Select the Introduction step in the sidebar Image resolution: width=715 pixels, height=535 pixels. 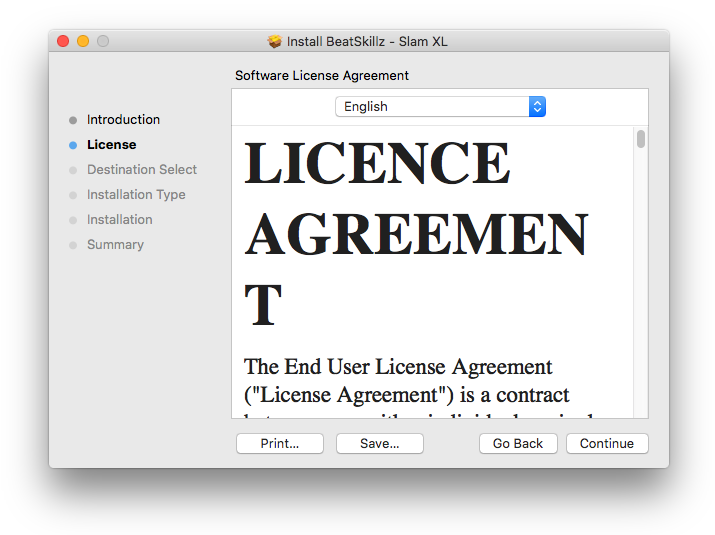(123, 120)
